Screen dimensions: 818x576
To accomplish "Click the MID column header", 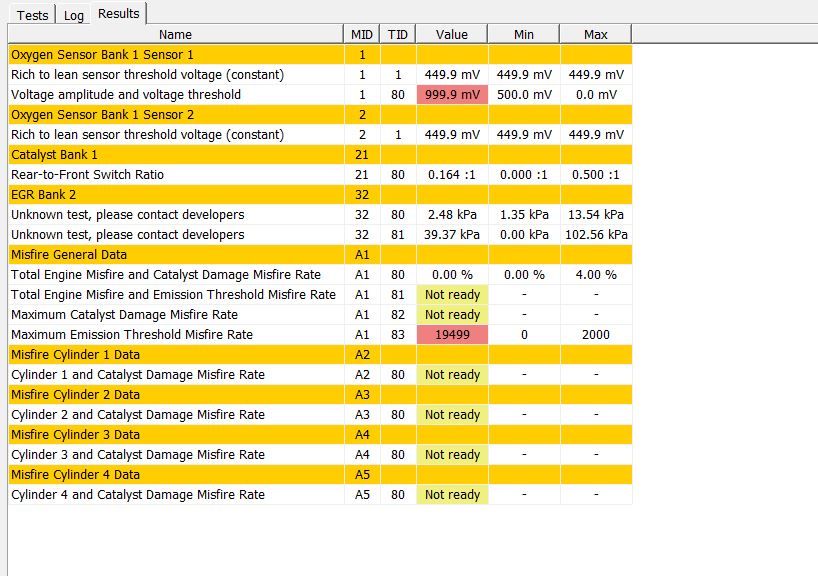I will point(362,34).
